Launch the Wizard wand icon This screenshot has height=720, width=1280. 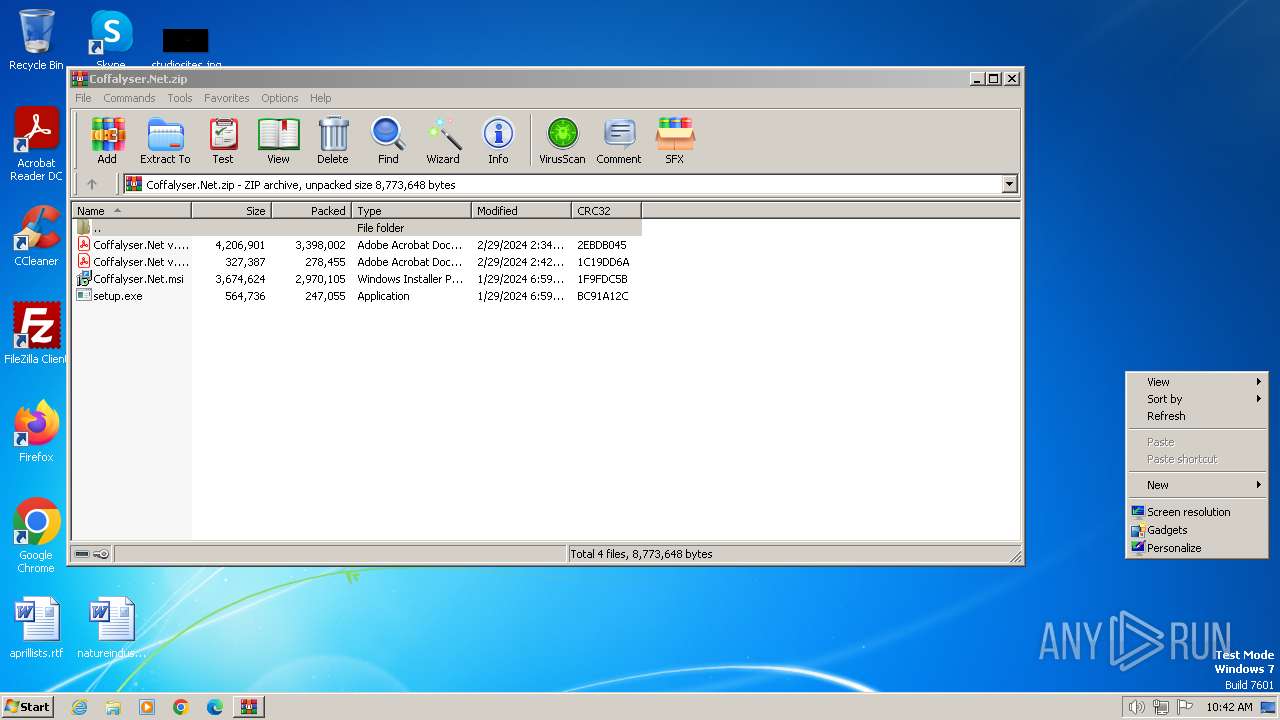(x=443, y=141)
